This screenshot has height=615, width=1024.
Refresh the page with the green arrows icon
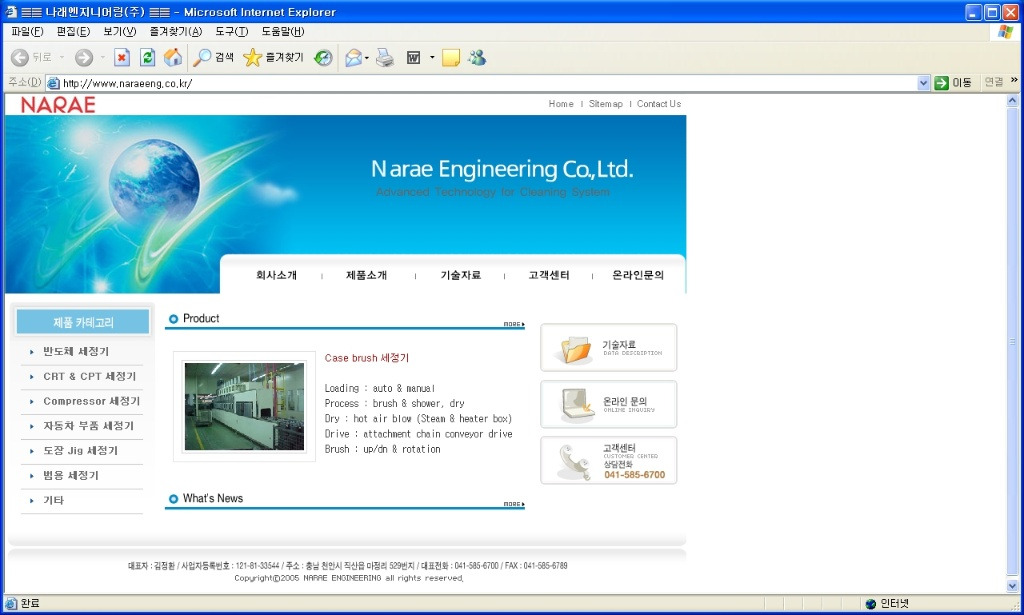[x=148, y=57]
